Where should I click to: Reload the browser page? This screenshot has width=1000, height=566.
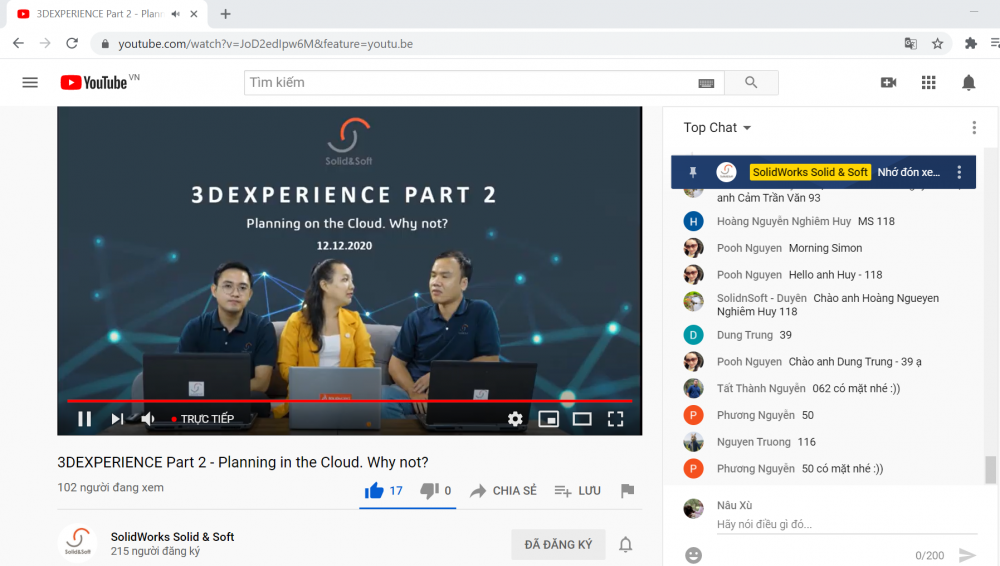[72, 43]
